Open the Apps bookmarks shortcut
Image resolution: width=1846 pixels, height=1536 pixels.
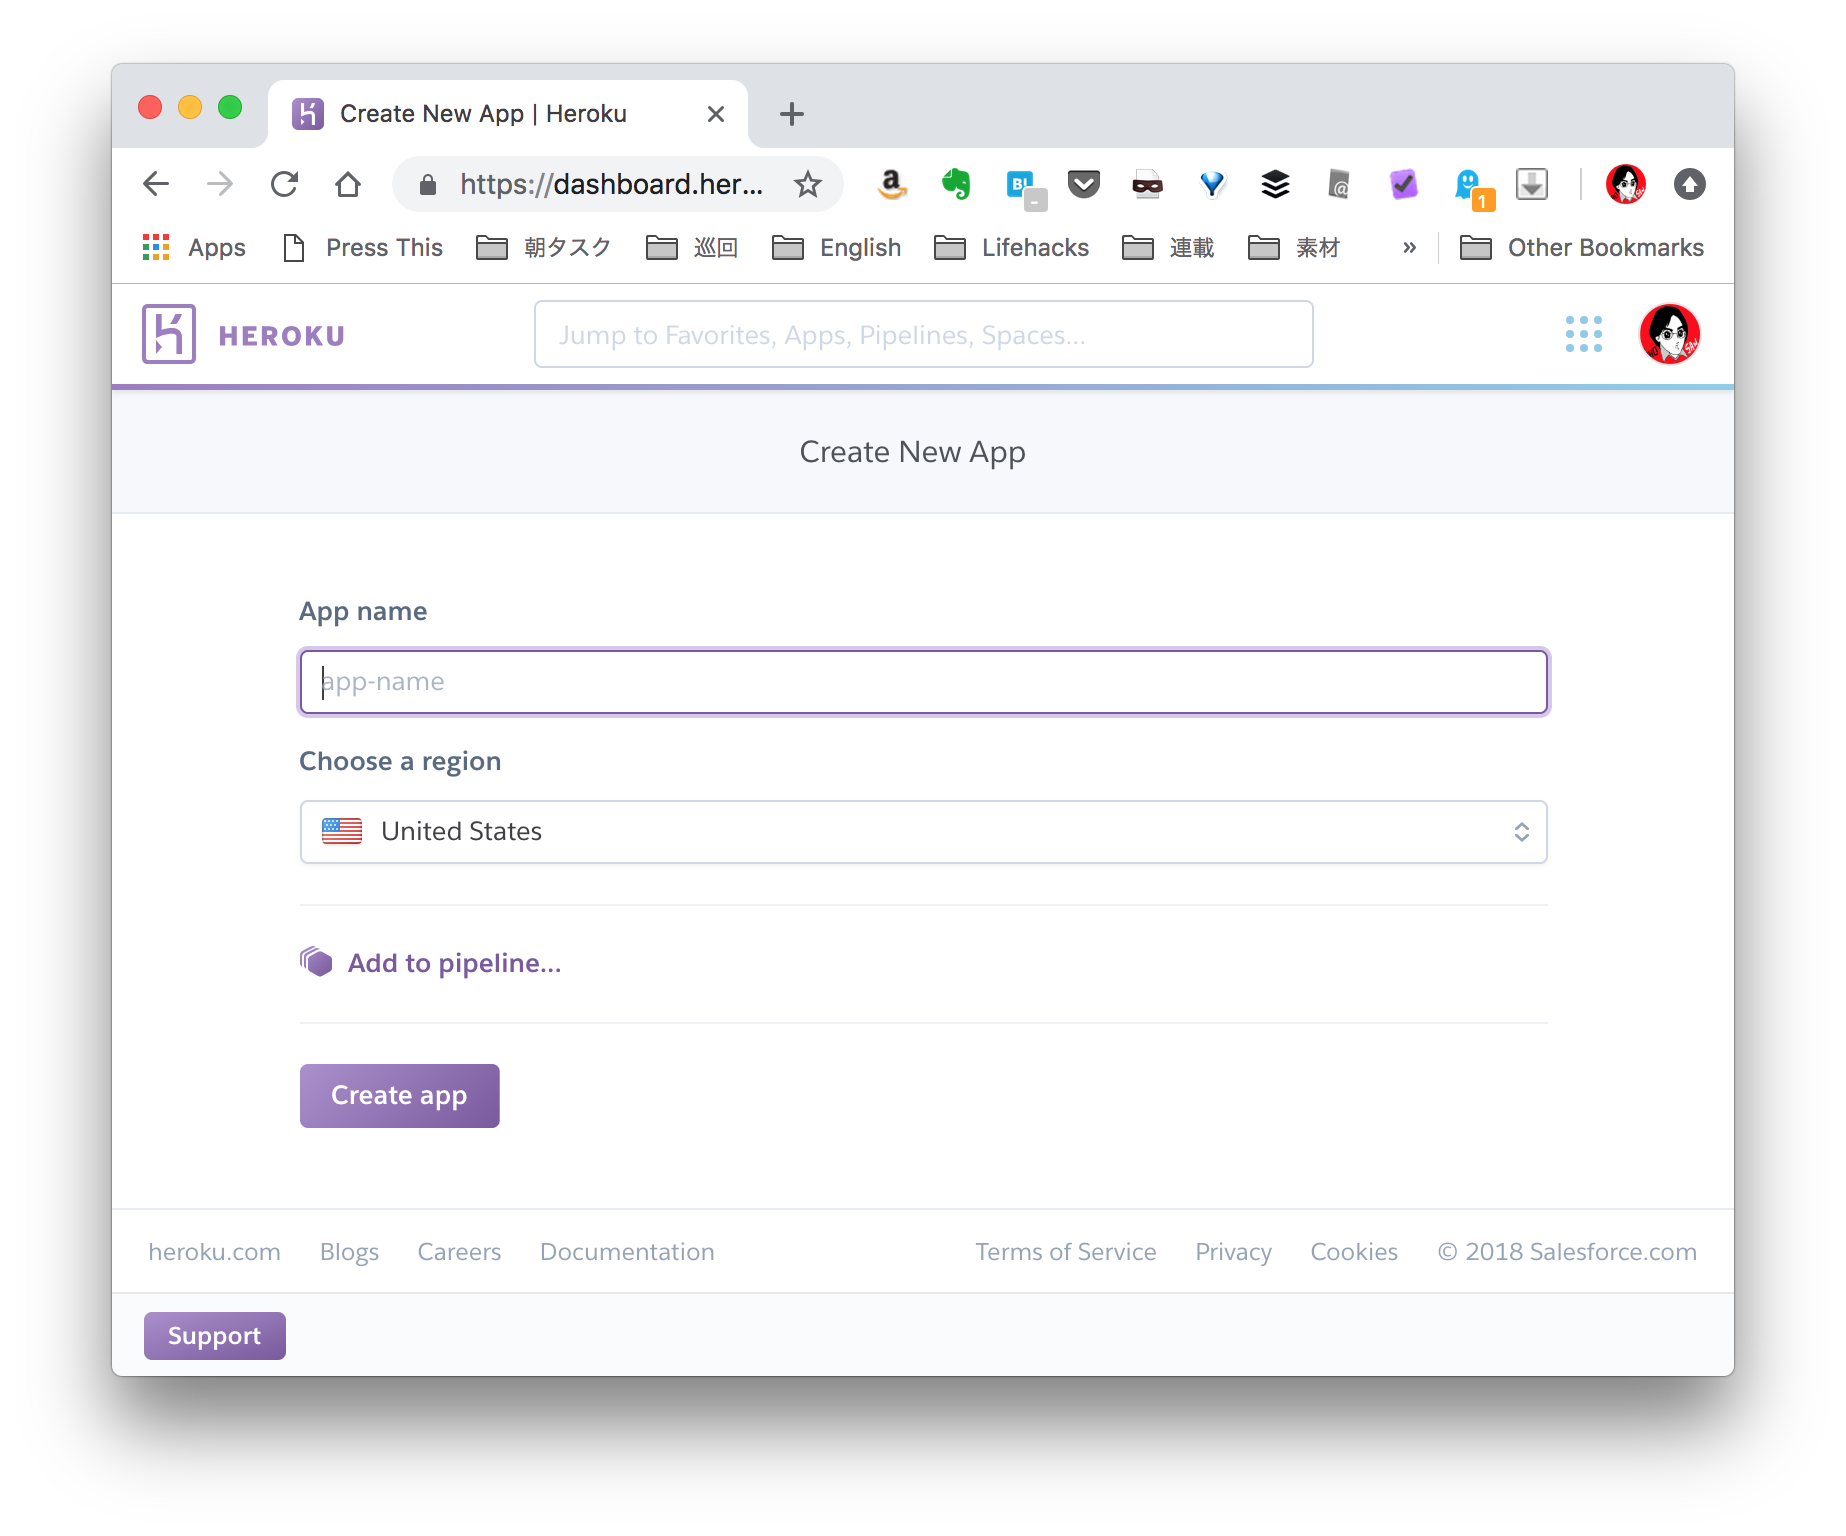click(x=194, y=247)
